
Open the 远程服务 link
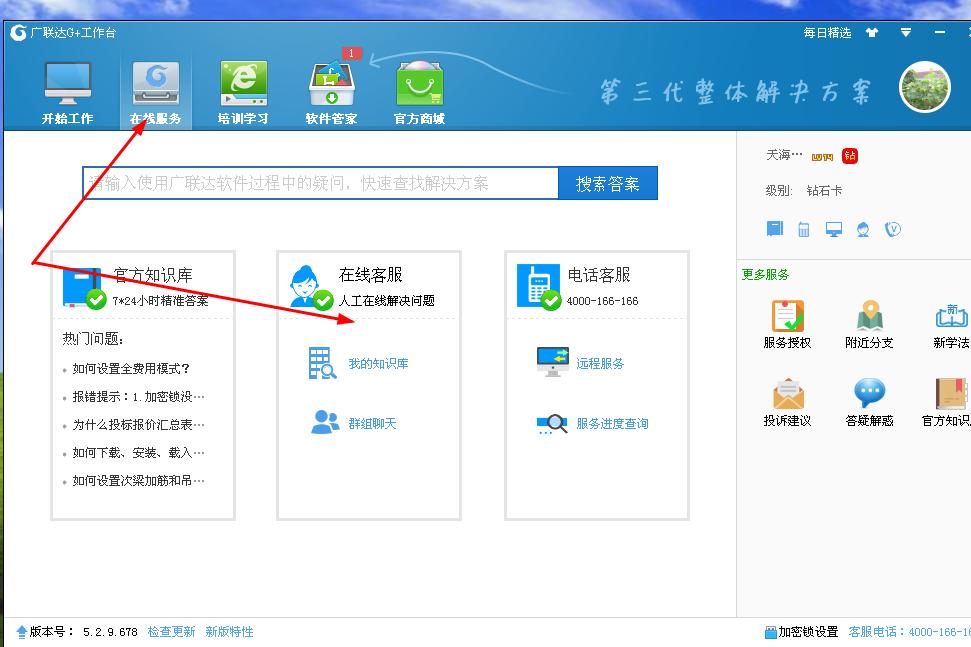tap(600, 363)
